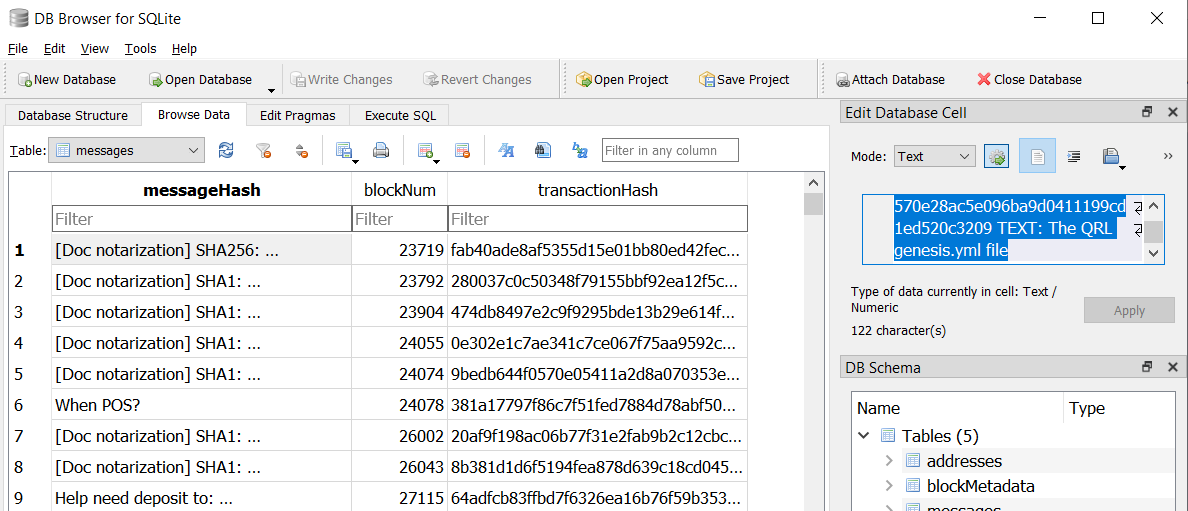Click the disabled Apply button
1188x511 pixels.
[x=1129, y=310]
